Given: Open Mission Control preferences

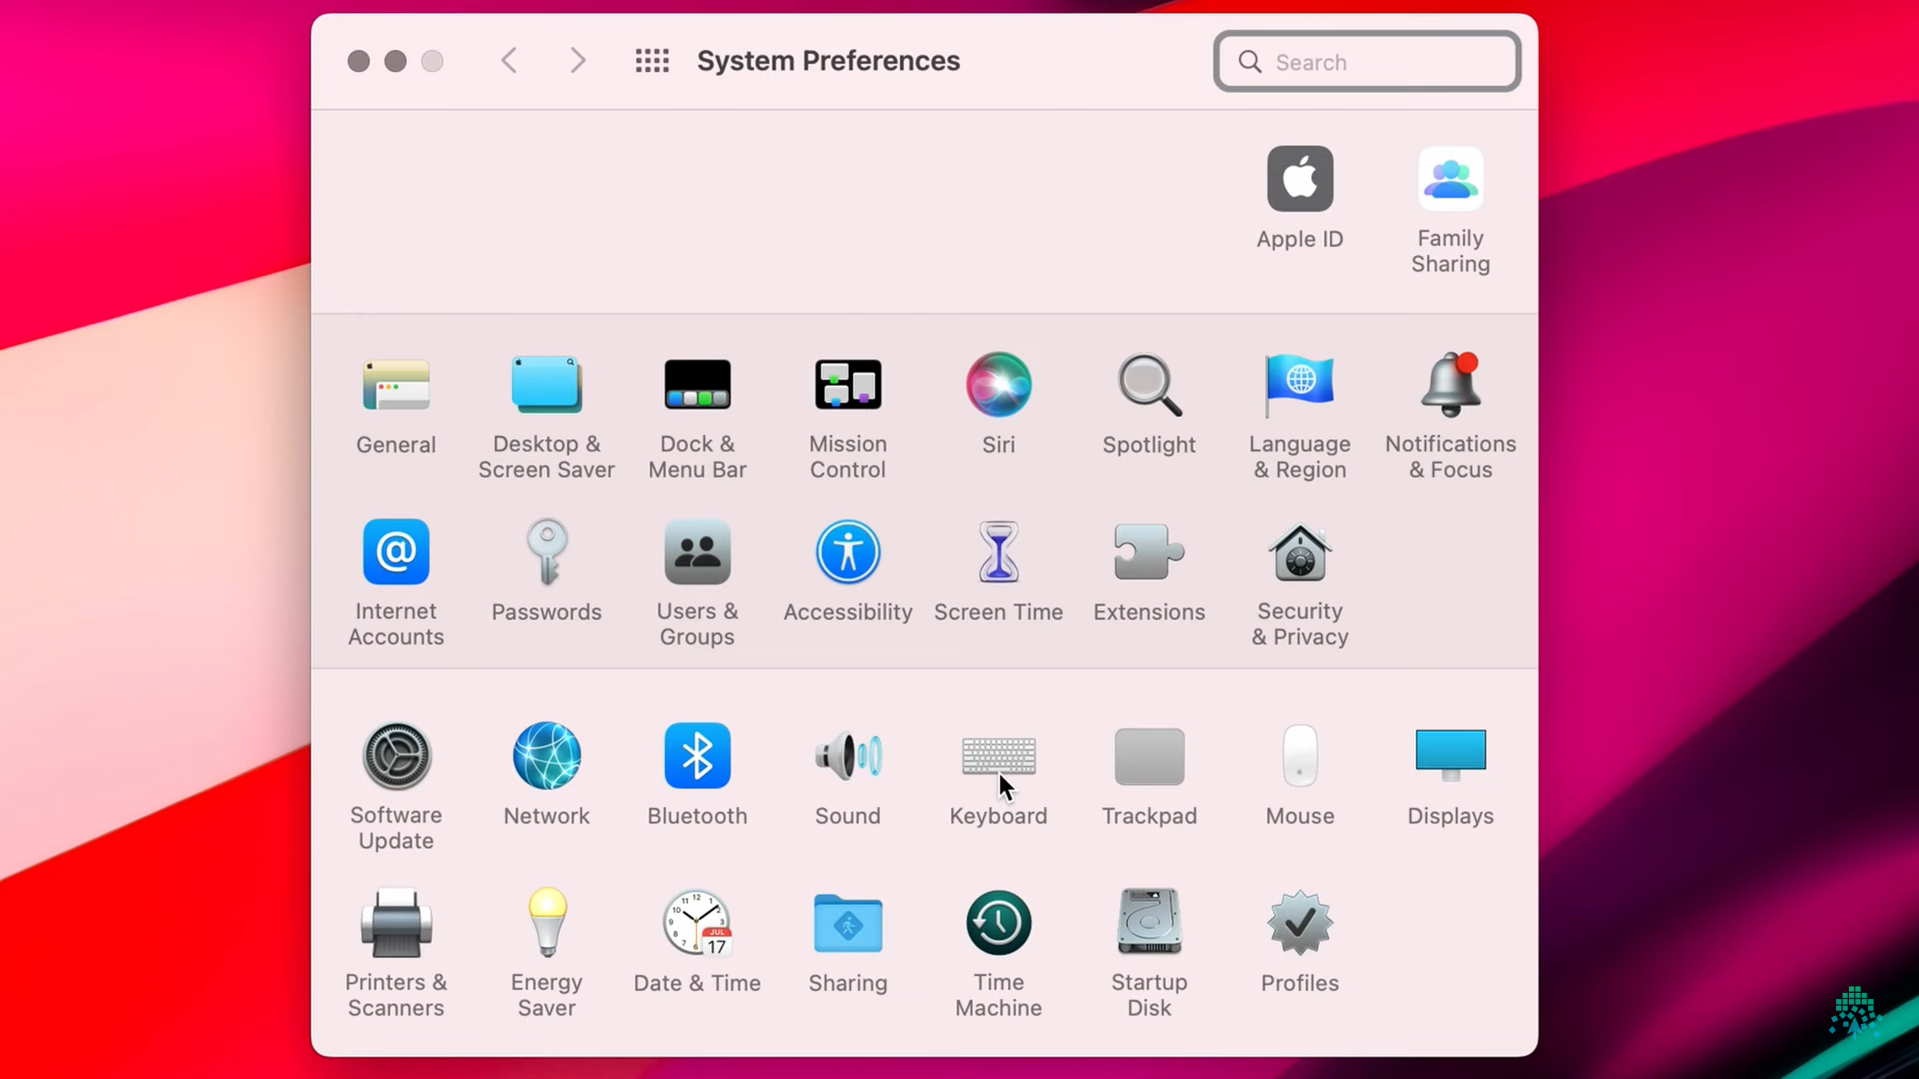Looking at the screenshot, I should tap(847, 385).
